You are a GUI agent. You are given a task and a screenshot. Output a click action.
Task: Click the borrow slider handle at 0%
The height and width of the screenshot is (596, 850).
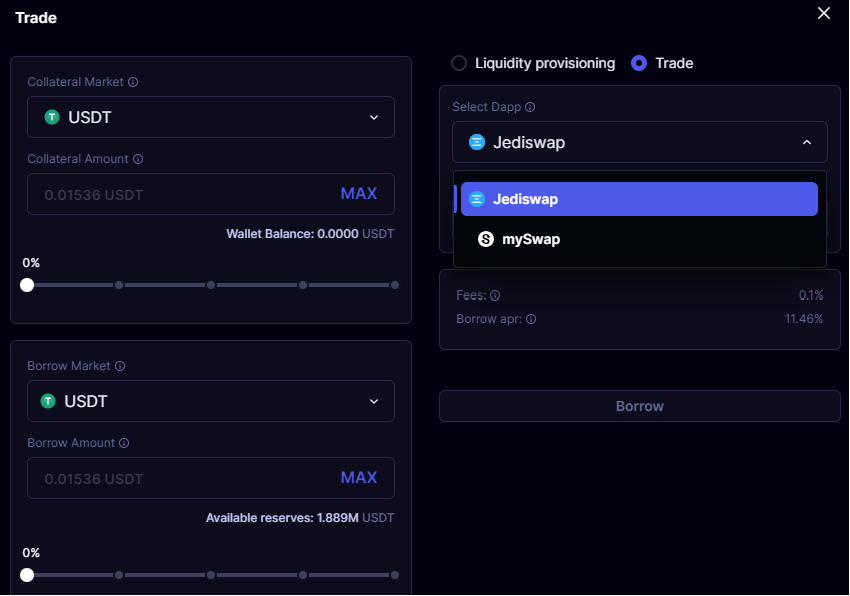(27, 575)
